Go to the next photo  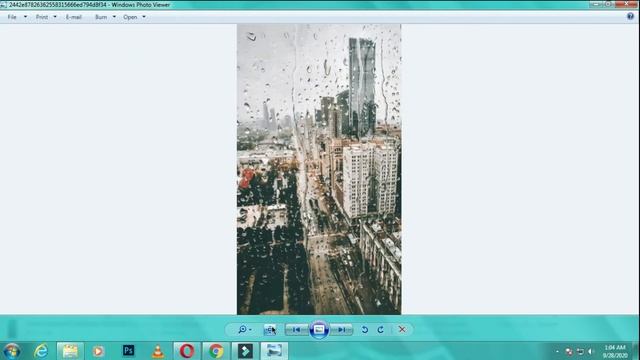coord(341,329)
